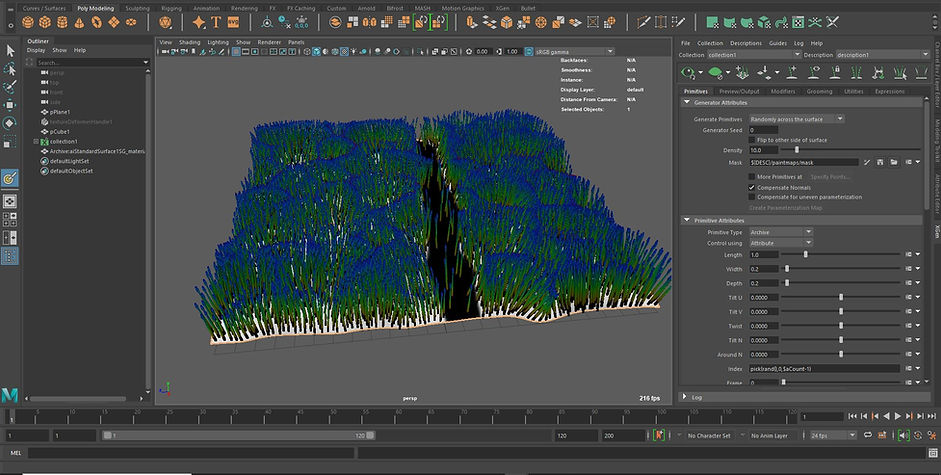Open the XGen Descriptions menu

click(745, 43)
